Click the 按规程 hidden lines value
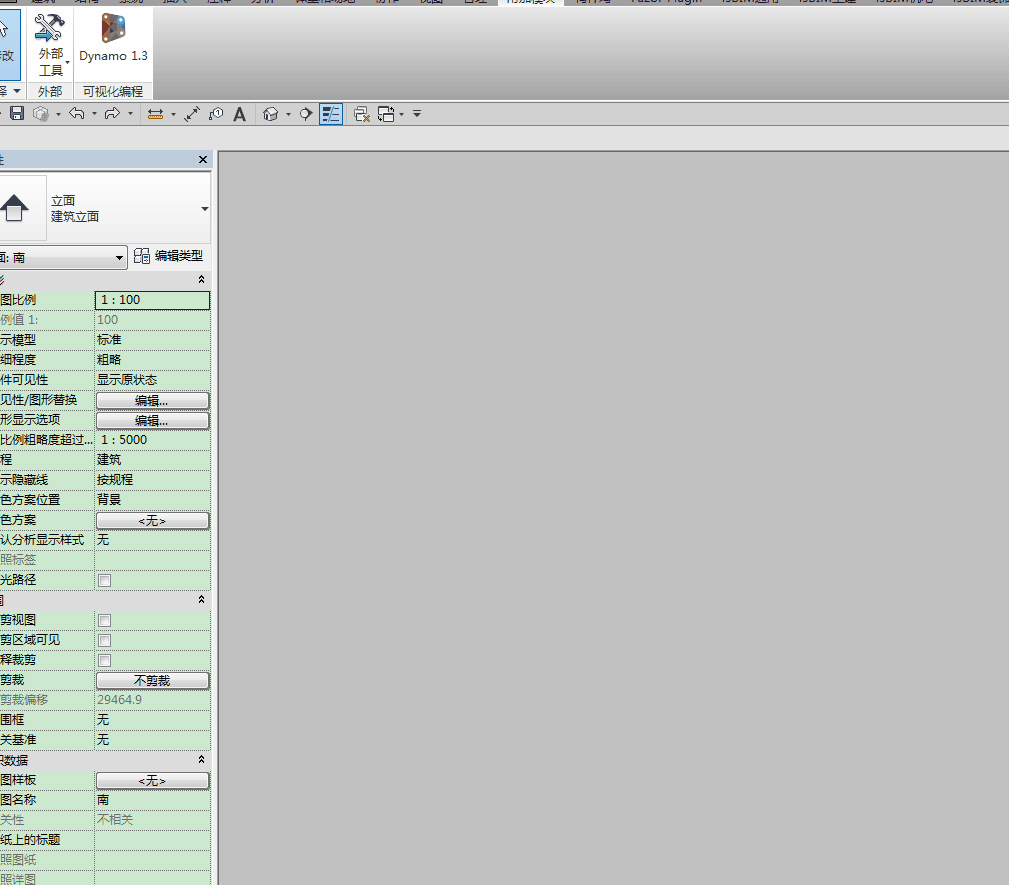This screenshot has width=1009, height=885. [x=153, y=480]
